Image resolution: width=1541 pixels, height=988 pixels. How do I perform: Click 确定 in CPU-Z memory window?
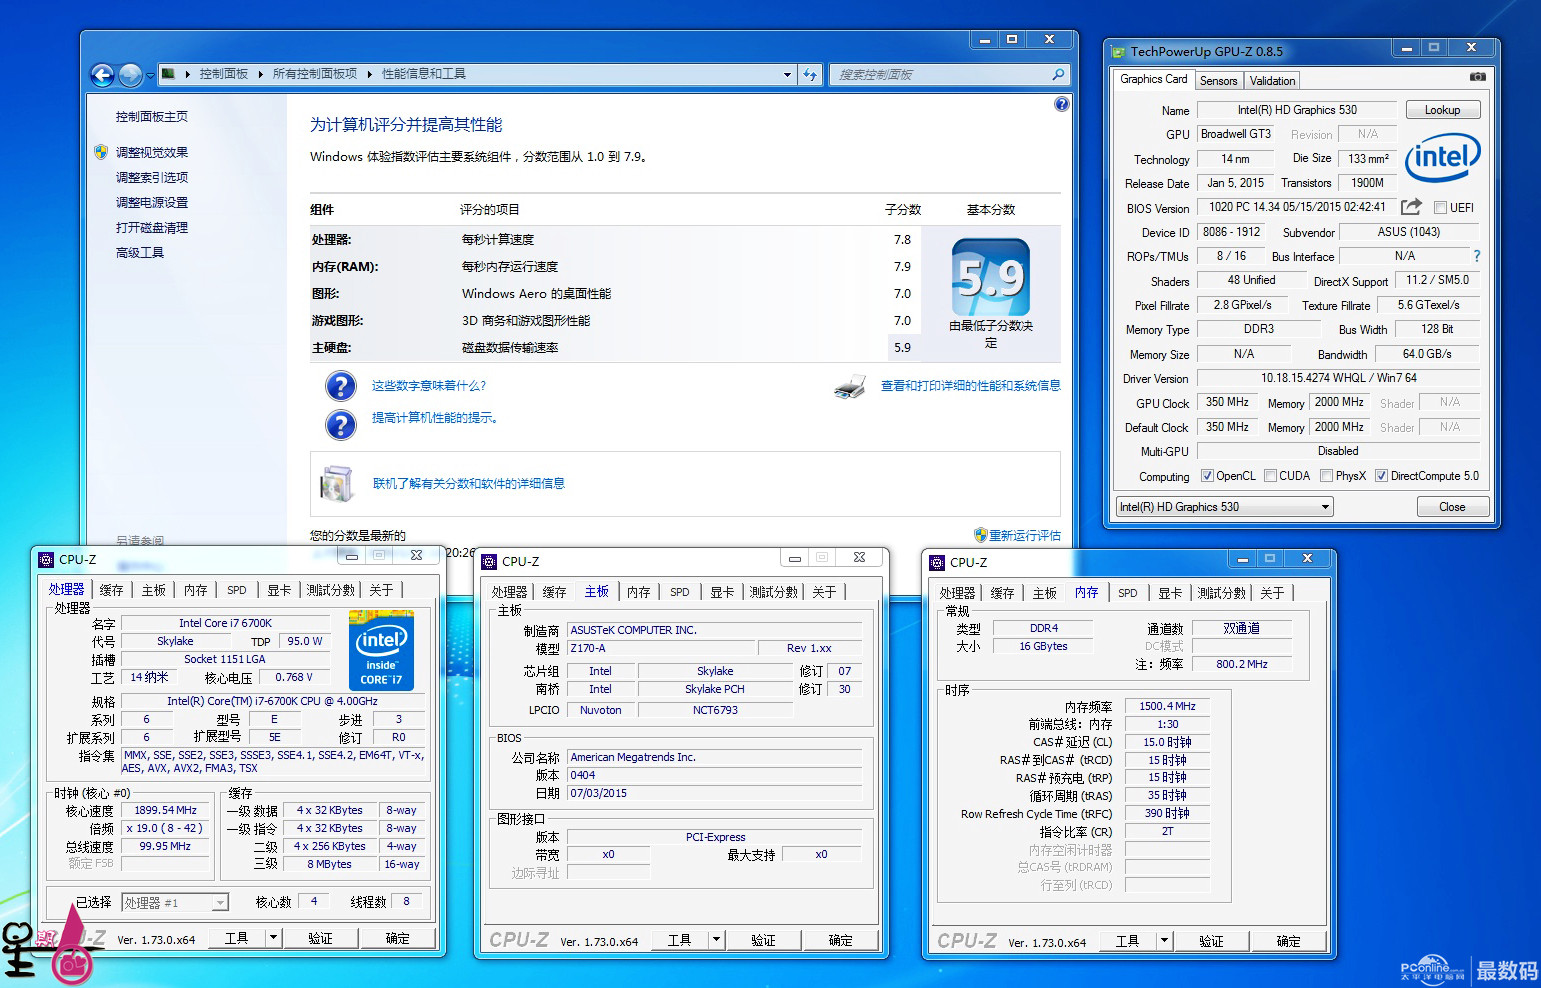1289,941
